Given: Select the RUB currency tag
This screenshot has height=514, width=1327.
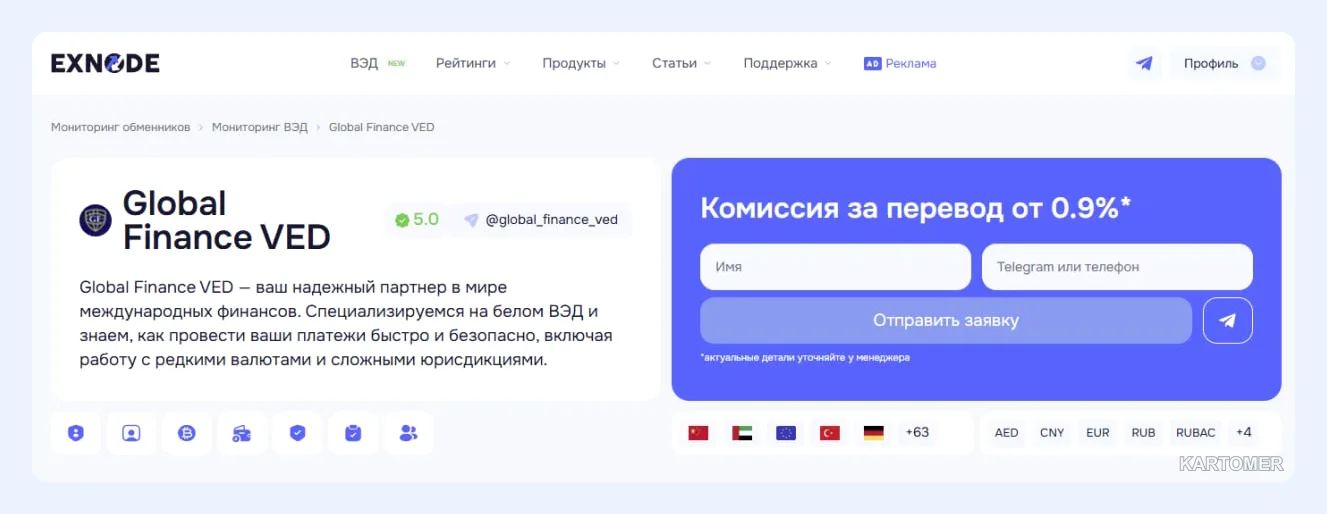Looking at the screenshot, I should click(x=1144, y=433).
